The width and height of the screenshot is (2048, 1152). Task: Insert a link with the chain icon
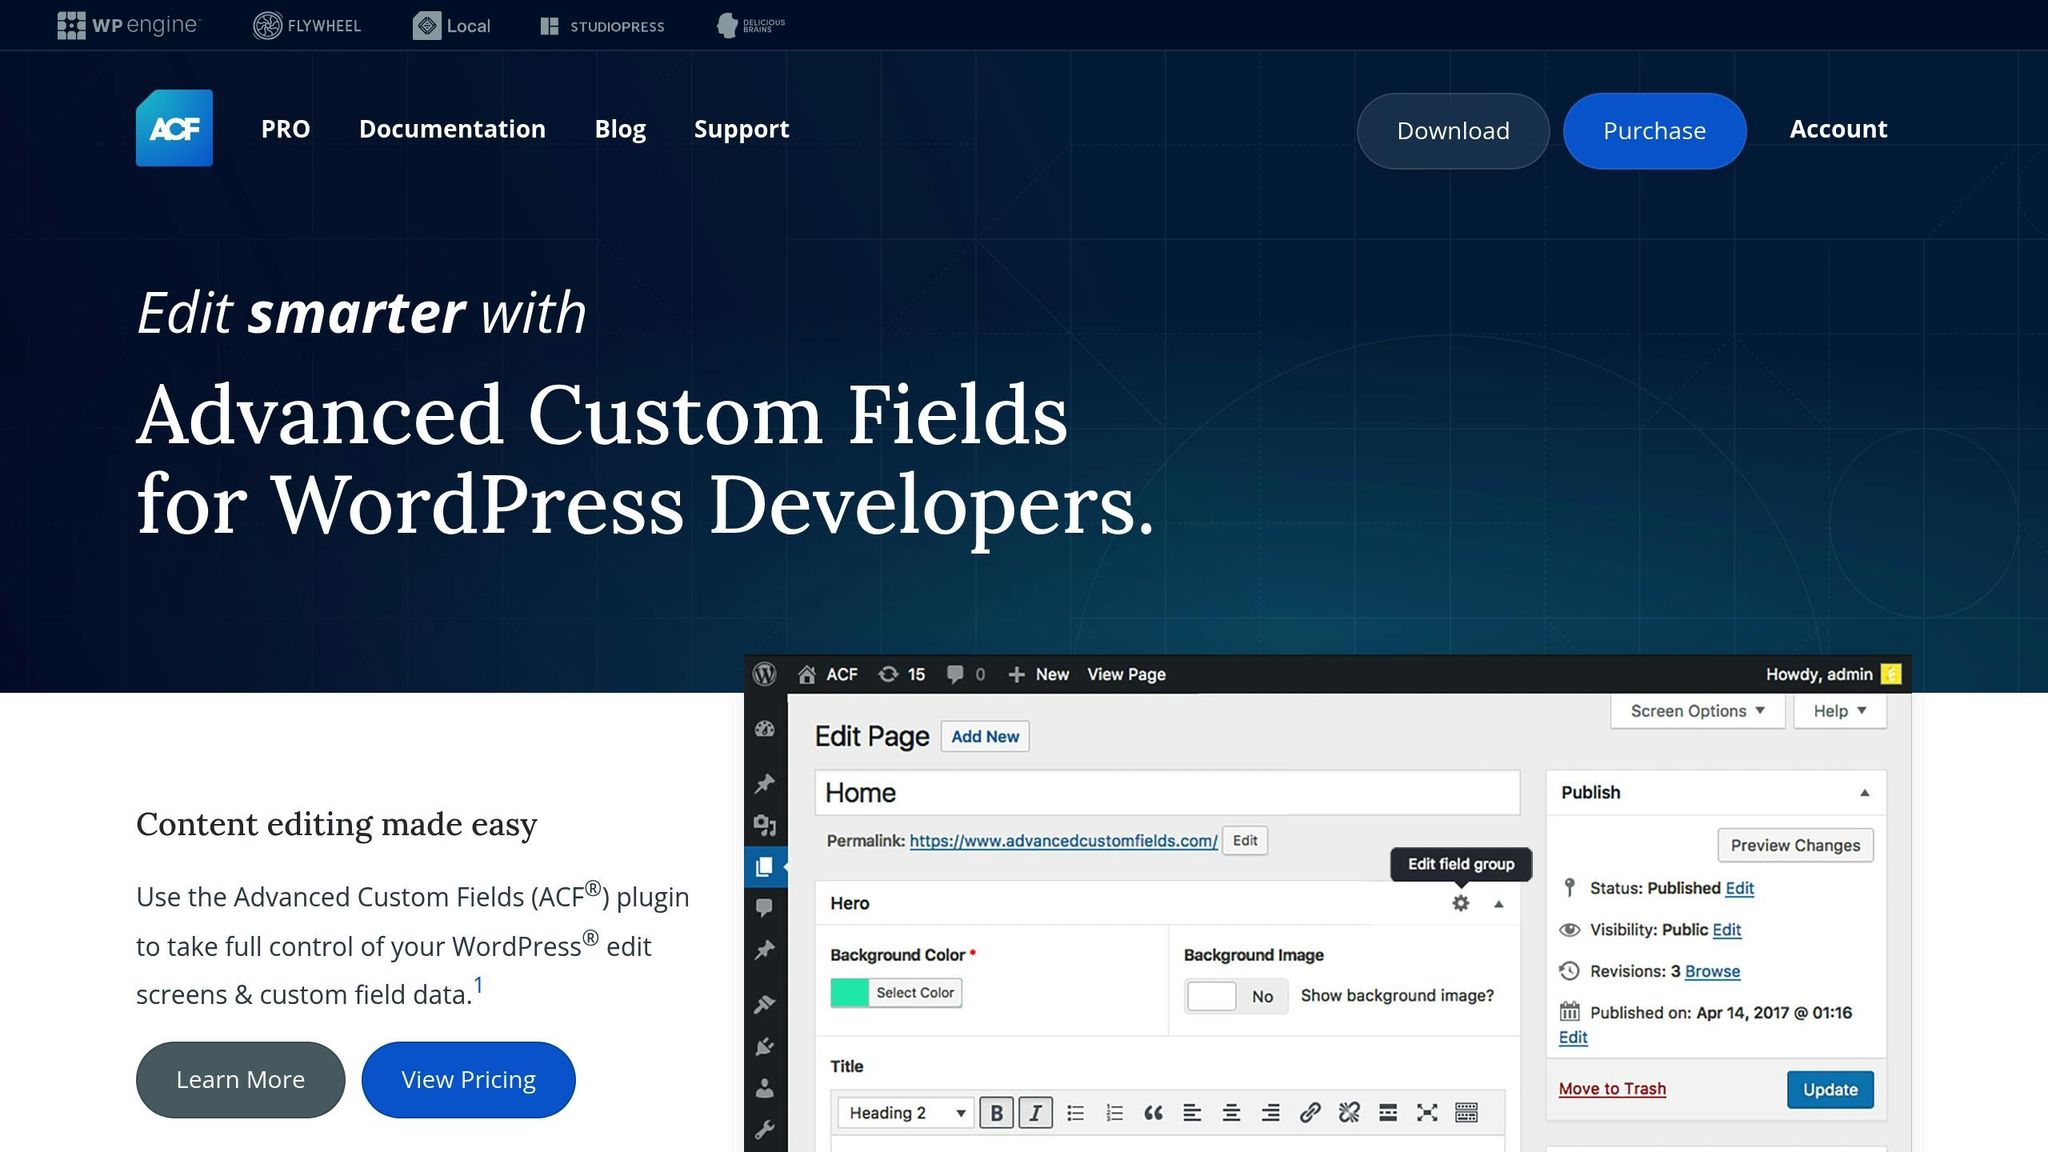[1310, 1112]
